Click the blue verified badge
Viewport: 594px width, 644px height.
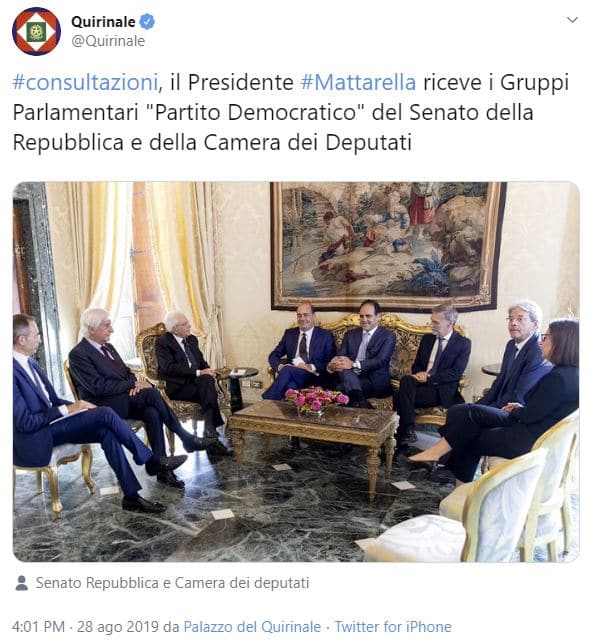(147, 21)
